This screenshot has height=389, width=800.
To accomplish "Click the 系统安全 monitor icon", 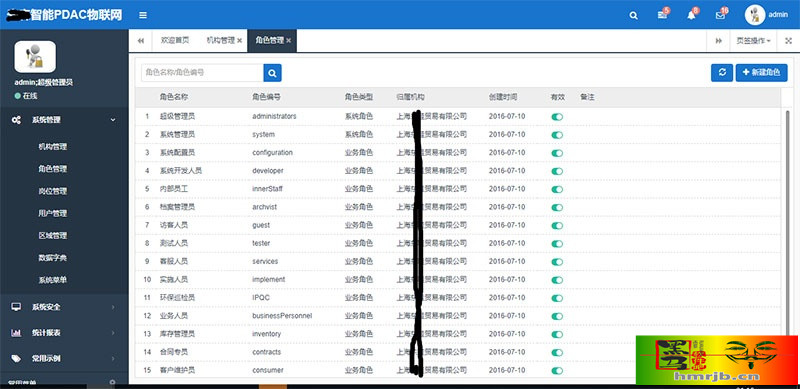I will [16, 307].
